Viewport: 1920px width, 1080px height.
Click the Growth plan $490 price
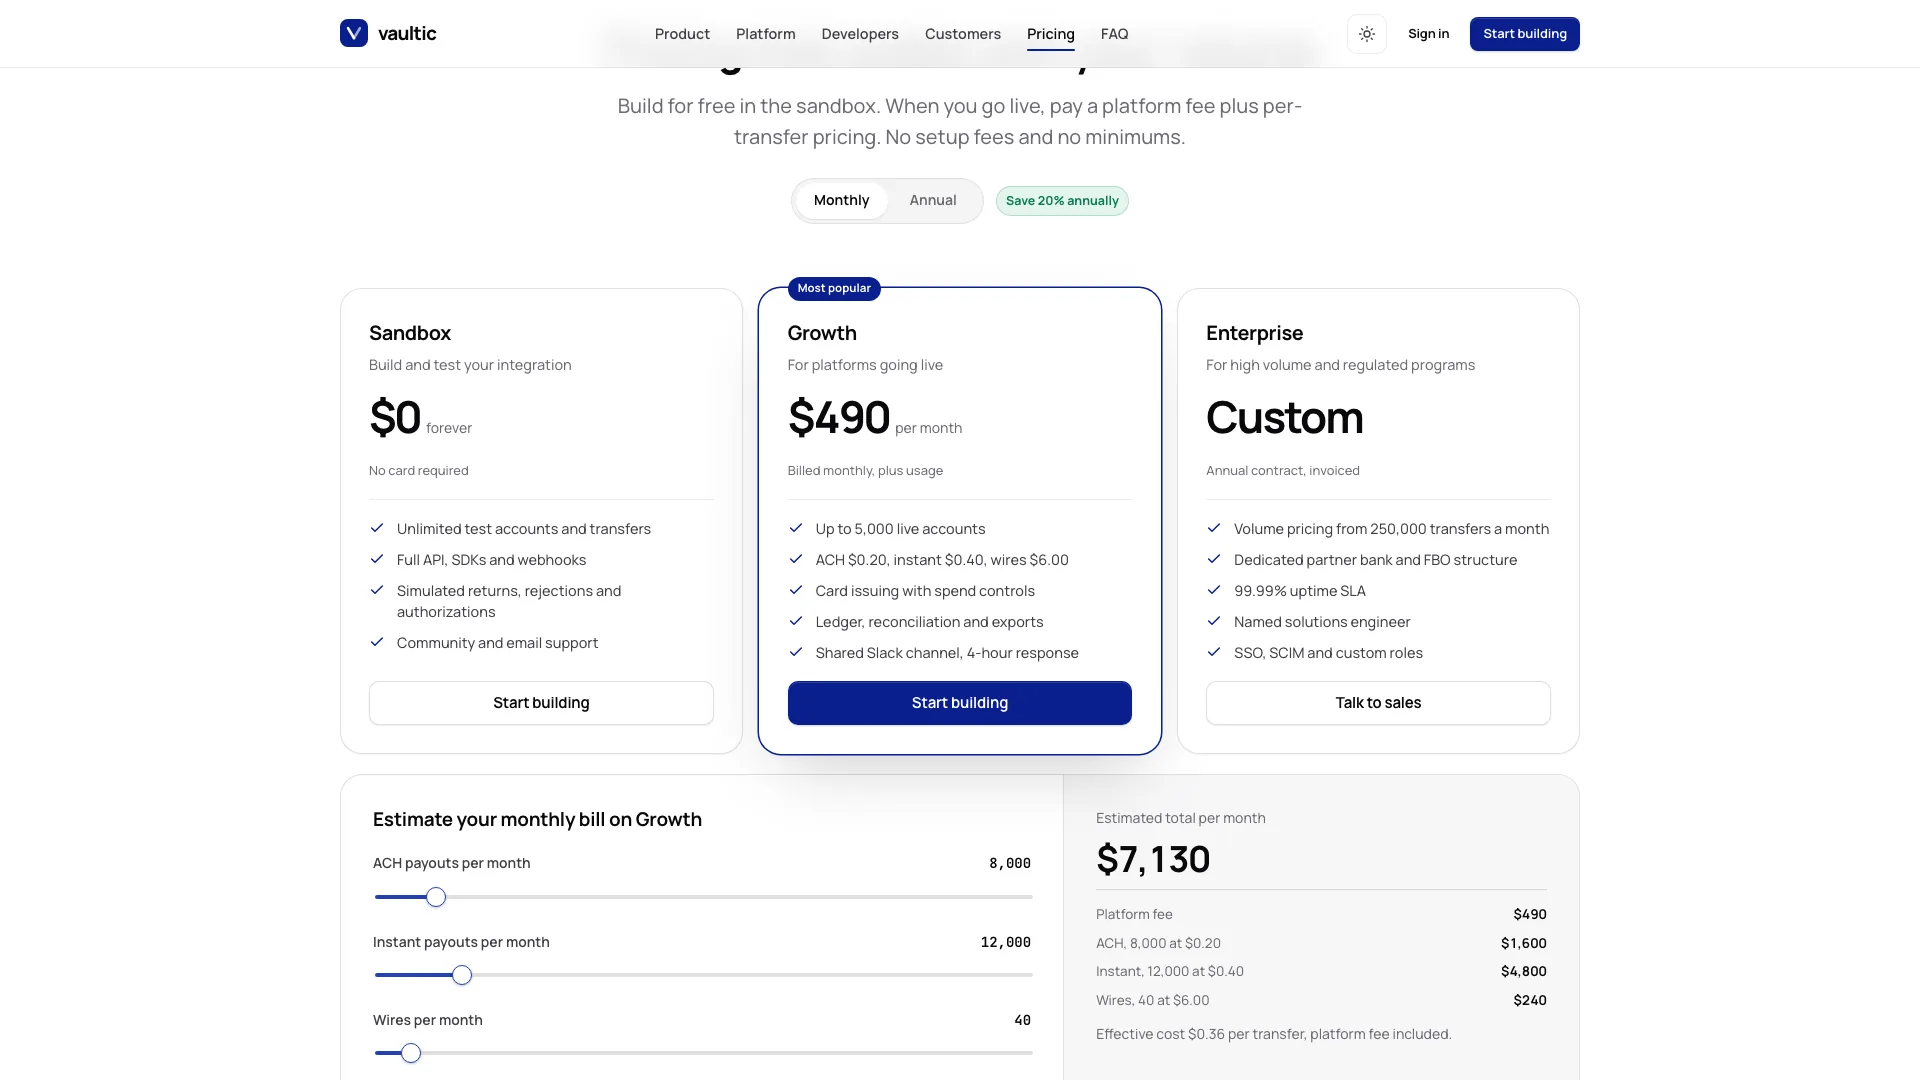click(x=839, y=417)
